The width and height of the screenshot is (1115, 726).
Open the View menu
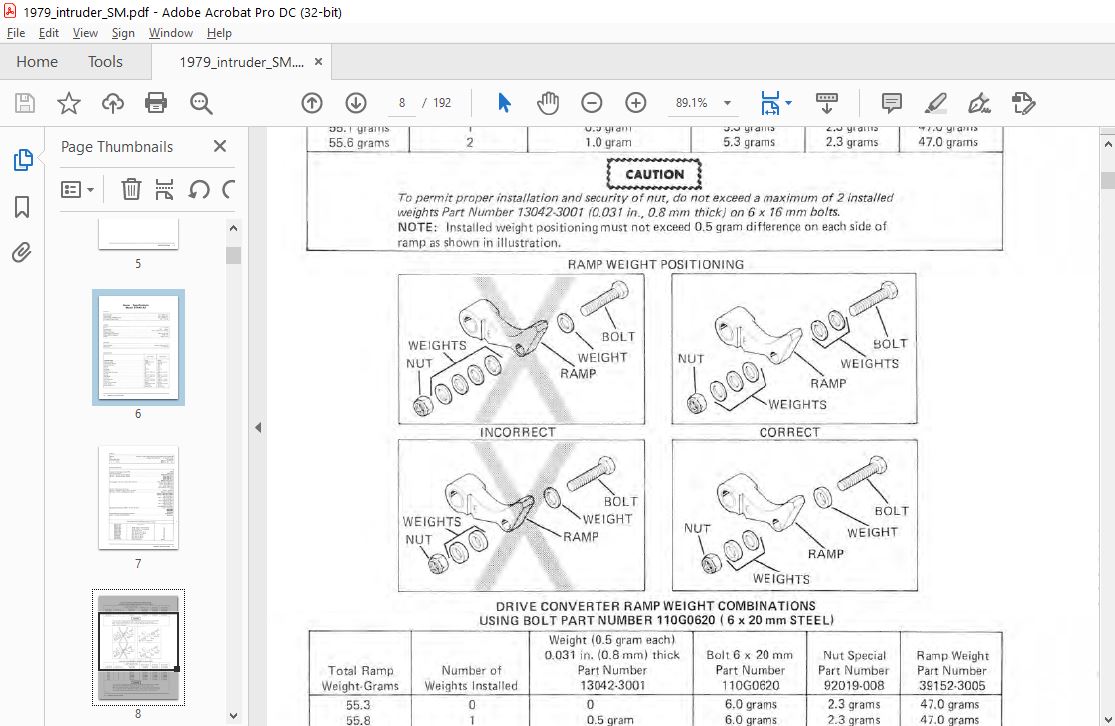pyautogui.click(x=85, y=33)
